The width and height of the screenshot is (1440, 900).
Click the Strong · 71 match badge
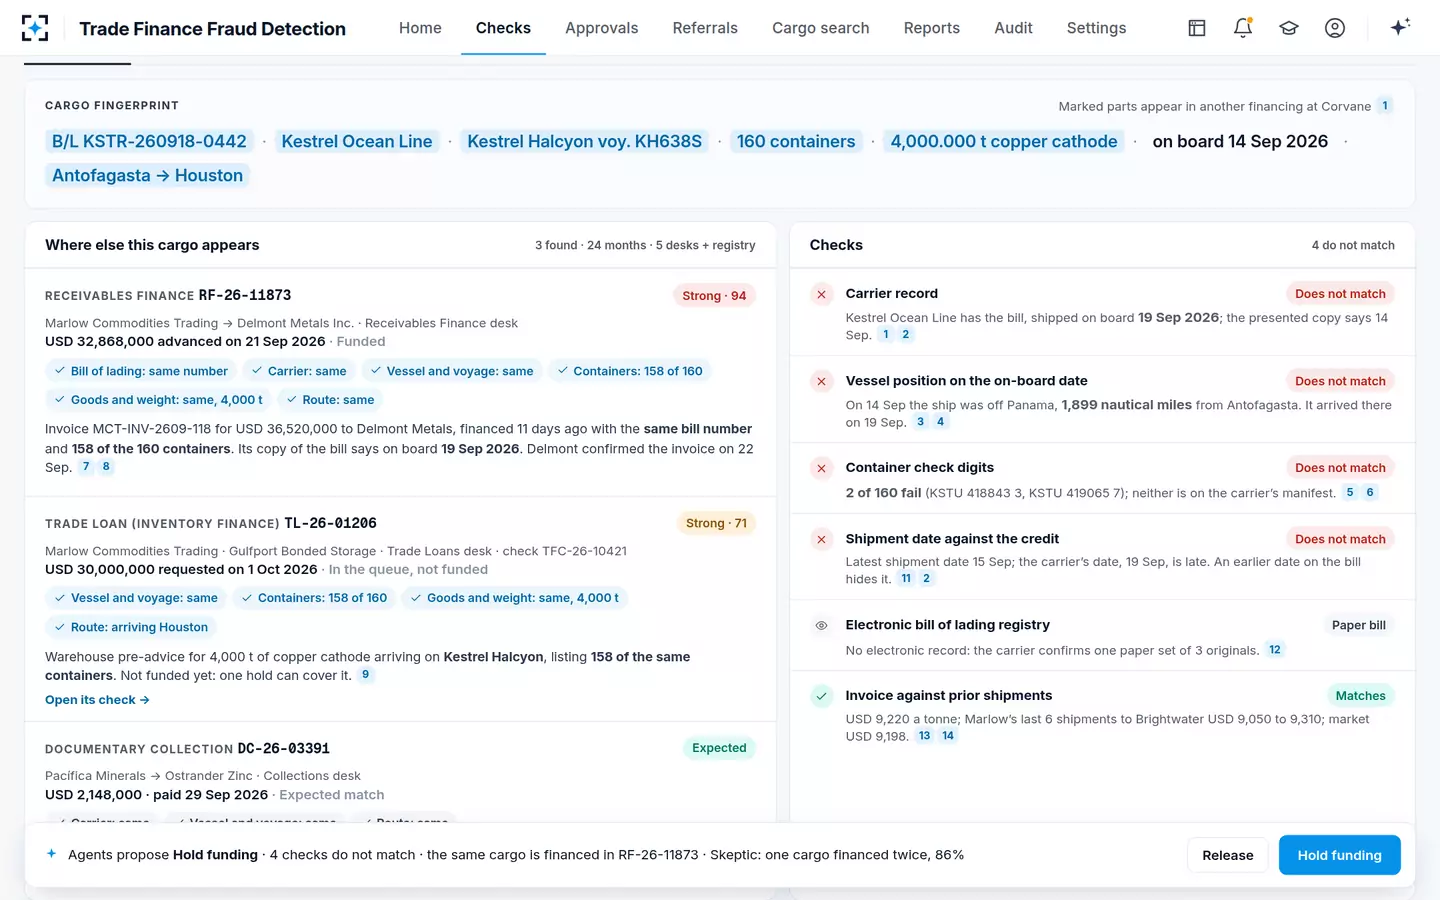point(716,523)
